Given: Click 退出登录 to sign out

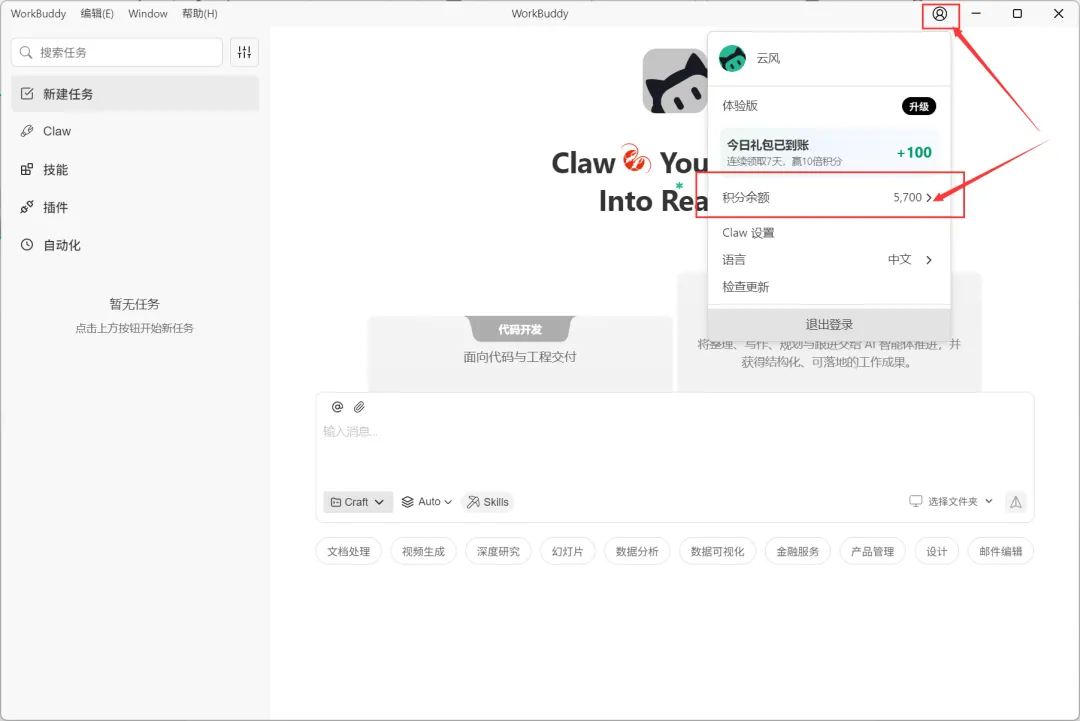Looking at the screenshot, I should (x=829, y=324).
